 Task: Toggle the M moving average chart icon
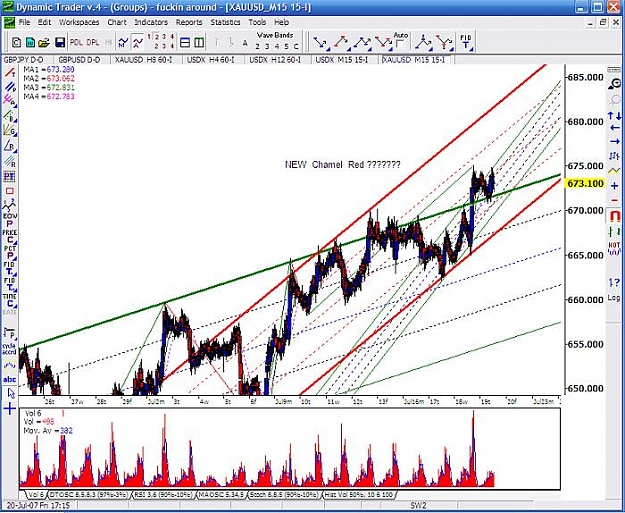coord(123,42)
